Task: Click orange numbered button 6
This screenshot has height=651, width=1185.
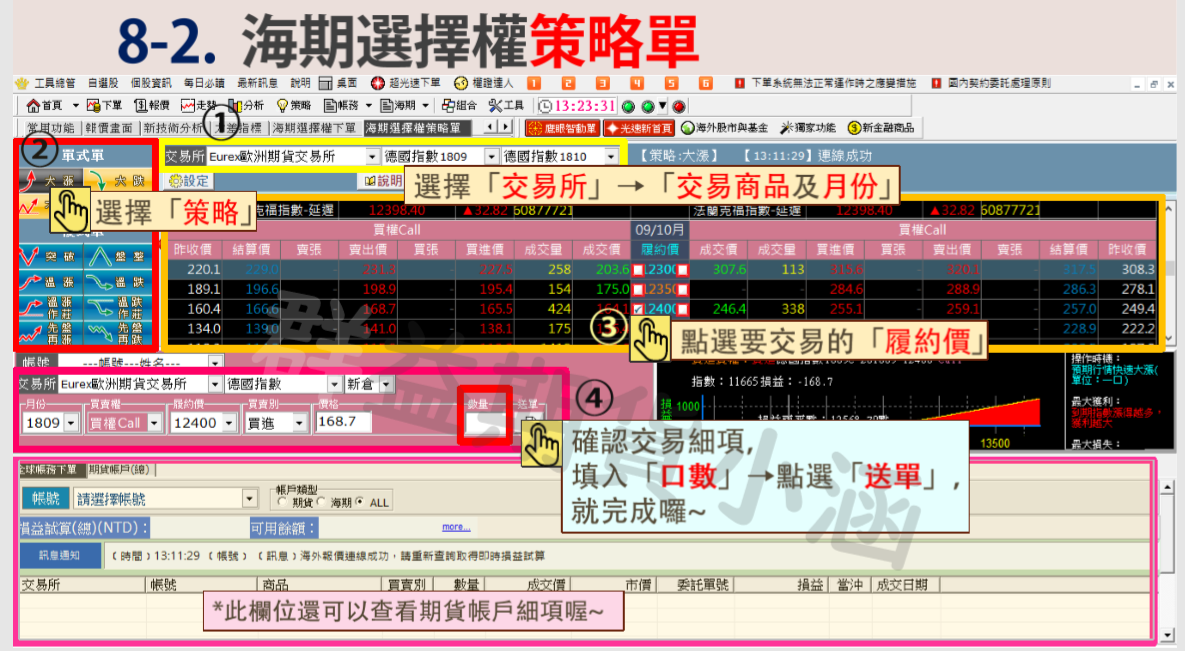Action: [x=705, y=83]
